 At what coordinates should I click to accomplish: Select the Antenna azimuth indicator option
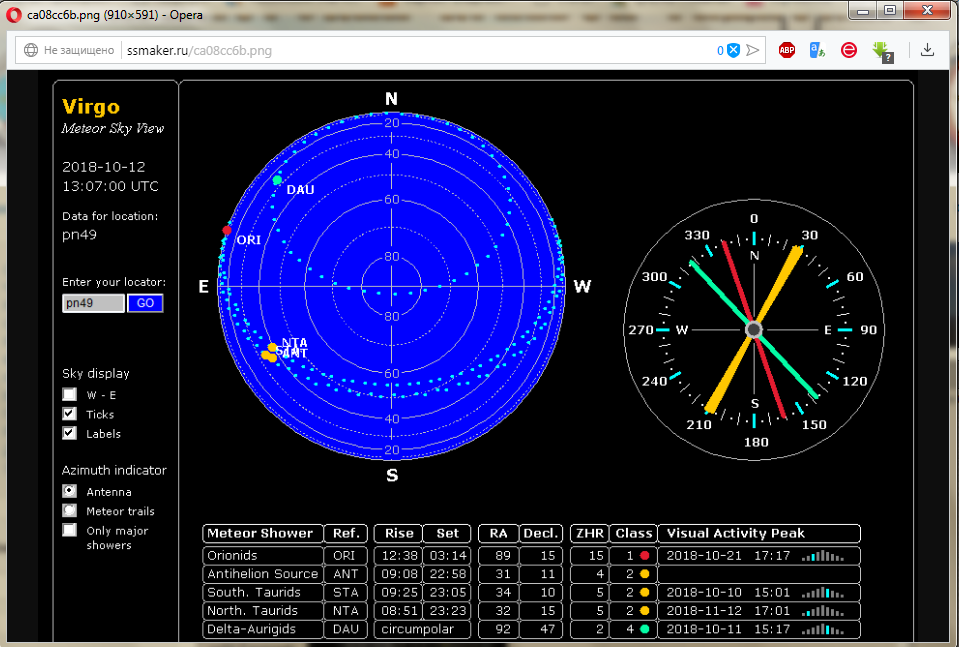click(x=70, y=491)
